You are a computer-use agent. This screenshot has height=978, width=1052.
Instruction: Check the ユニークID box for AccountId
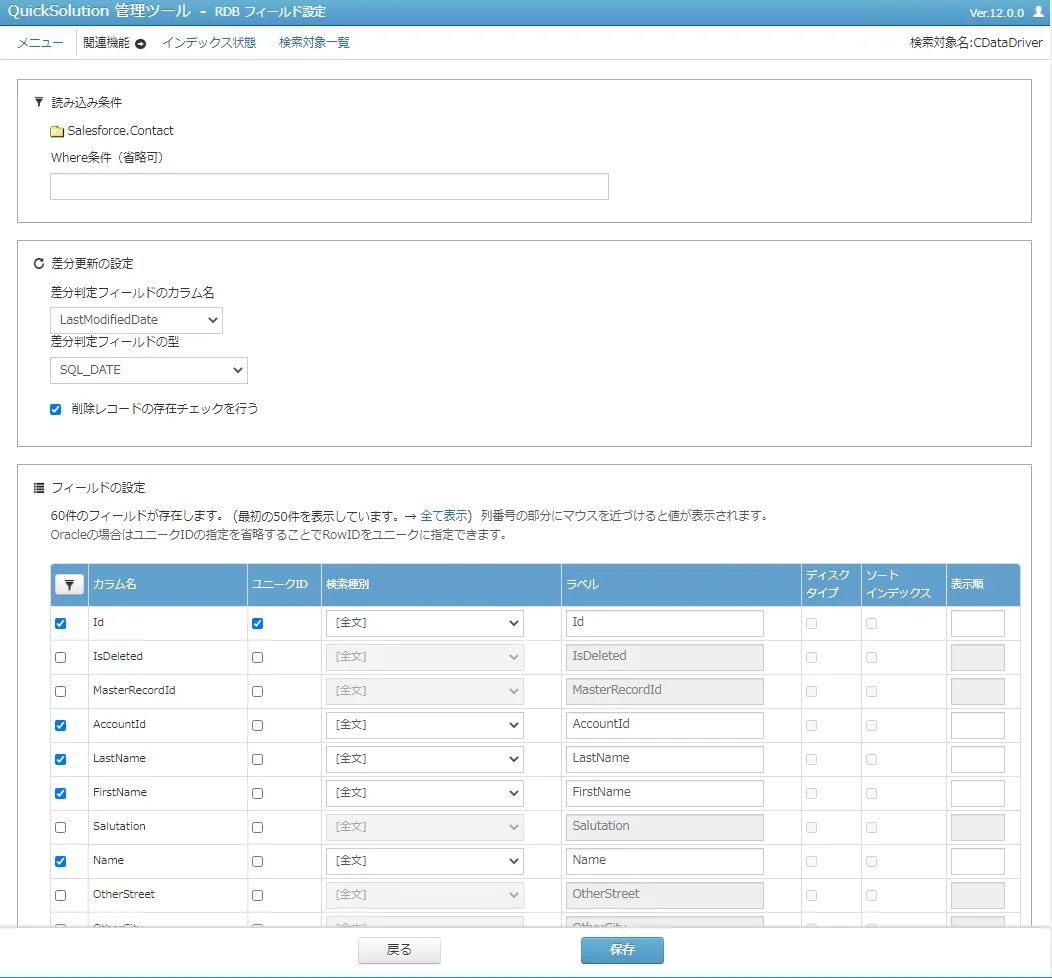point(258,725)
